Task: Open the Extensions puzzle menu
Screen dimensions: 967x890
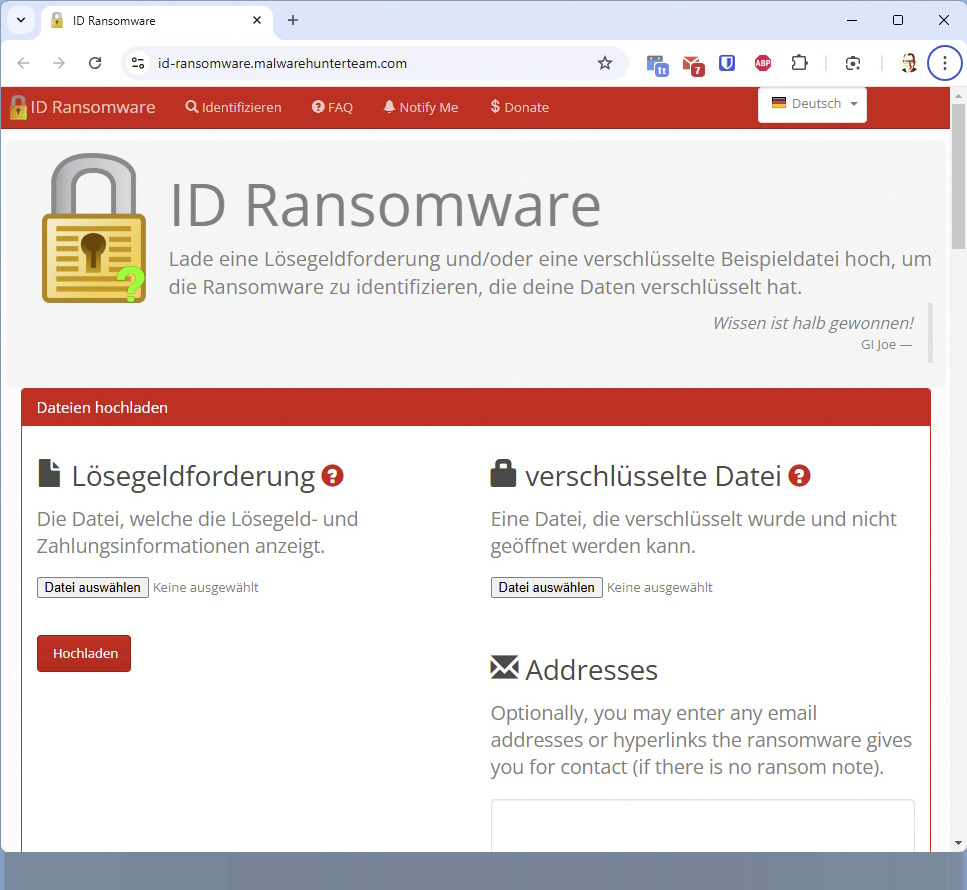Action: (799, 63)
